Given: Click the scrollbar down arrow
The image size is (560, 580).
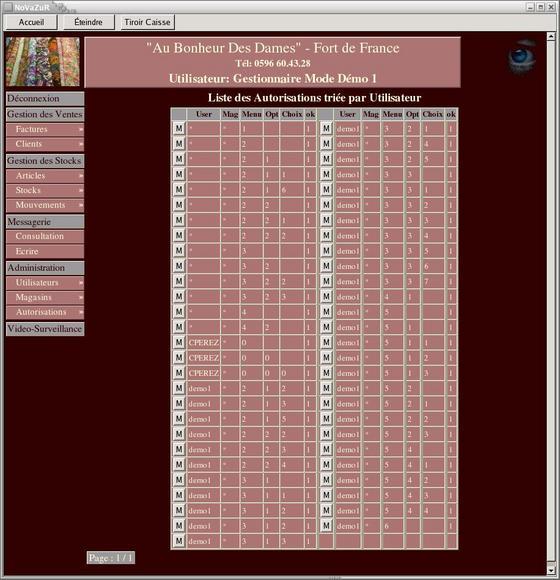Looking at the screenshot, I should click(551, 570).
